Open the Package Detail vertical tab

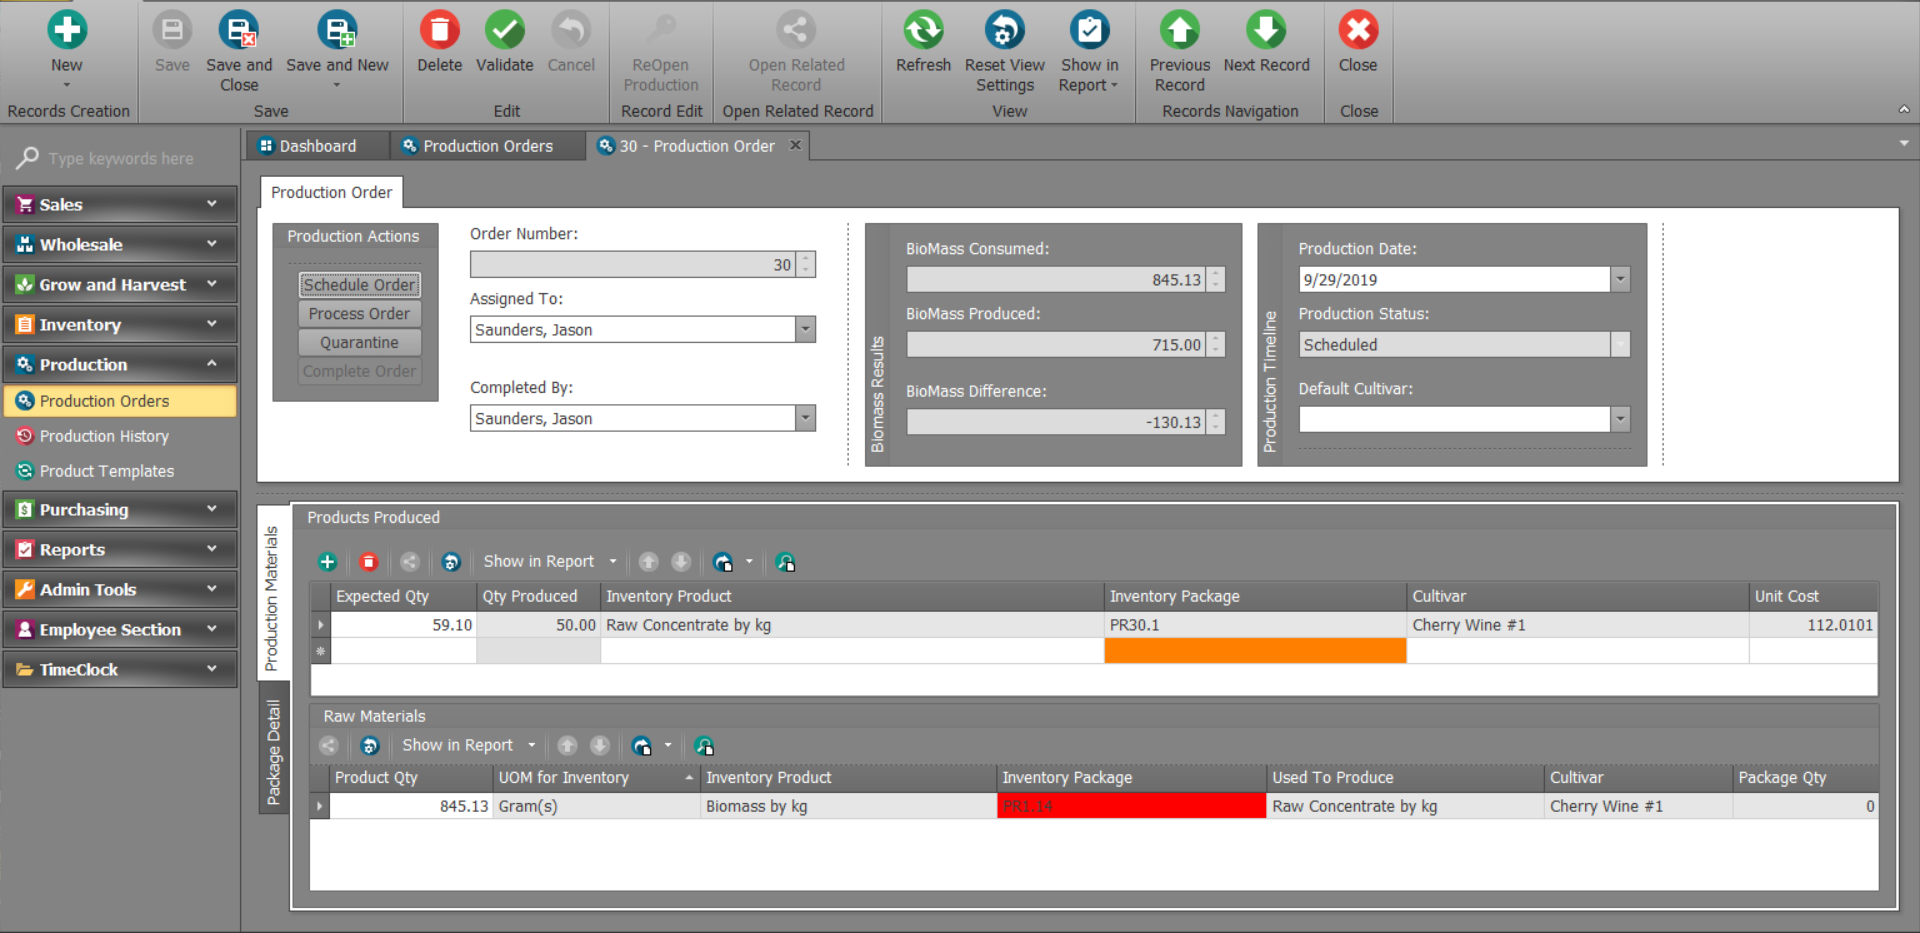[273, 752]
